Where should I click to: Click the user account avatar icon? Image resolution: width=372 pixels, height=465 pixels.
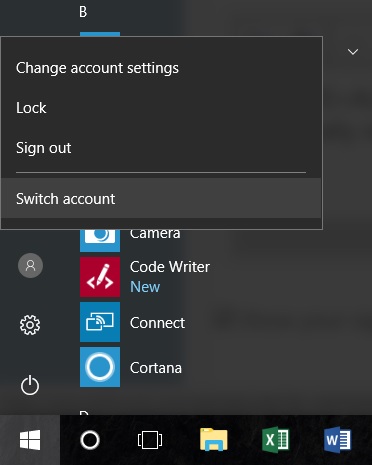pos(30,265)
